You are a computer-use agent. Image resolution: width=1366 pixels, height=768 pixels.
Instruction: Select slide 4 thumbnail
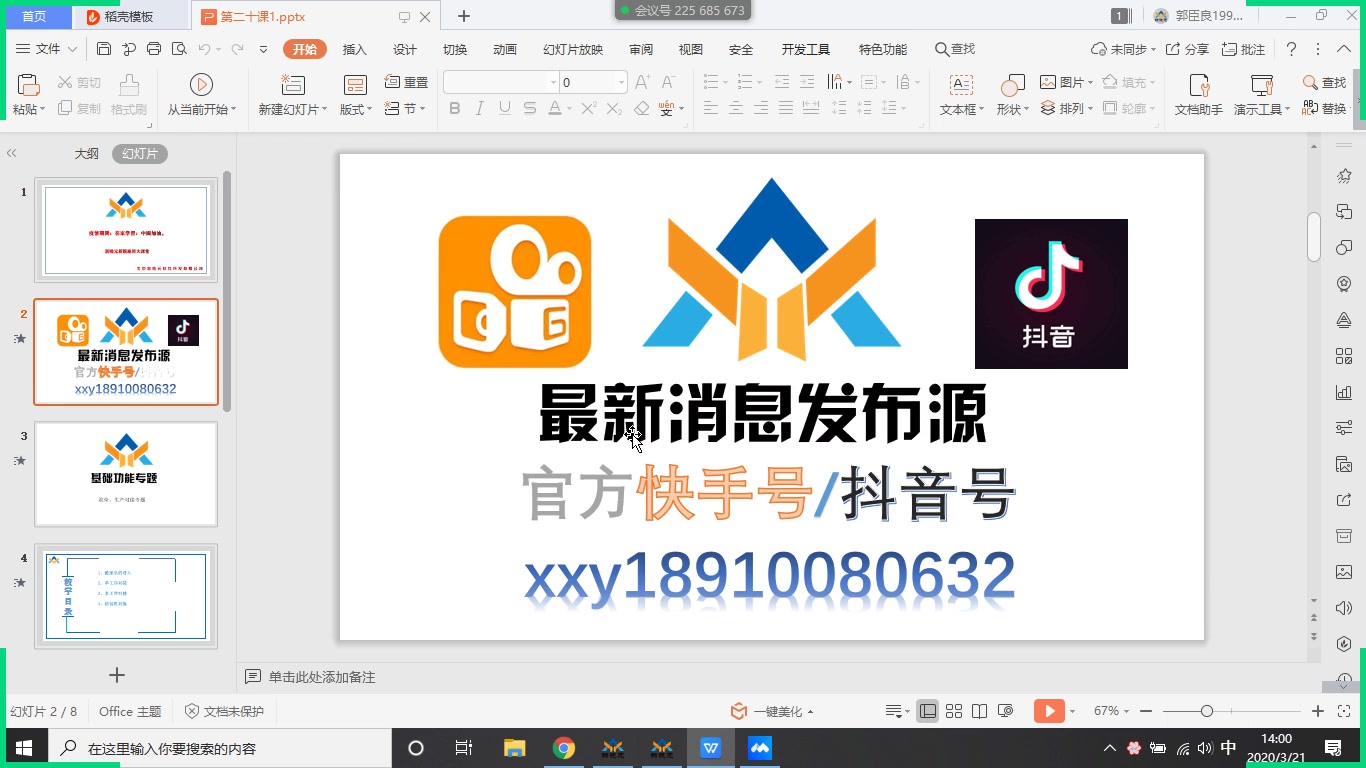[126, 596]
